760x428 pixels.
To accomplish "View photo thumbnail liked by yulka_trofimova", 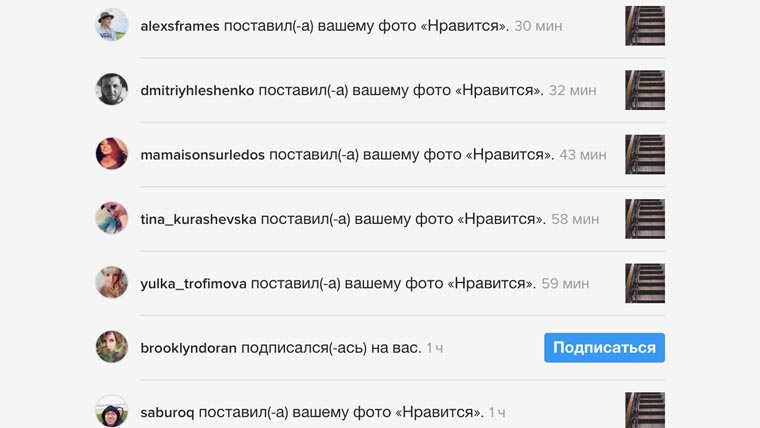I will (x=645, y=283).
